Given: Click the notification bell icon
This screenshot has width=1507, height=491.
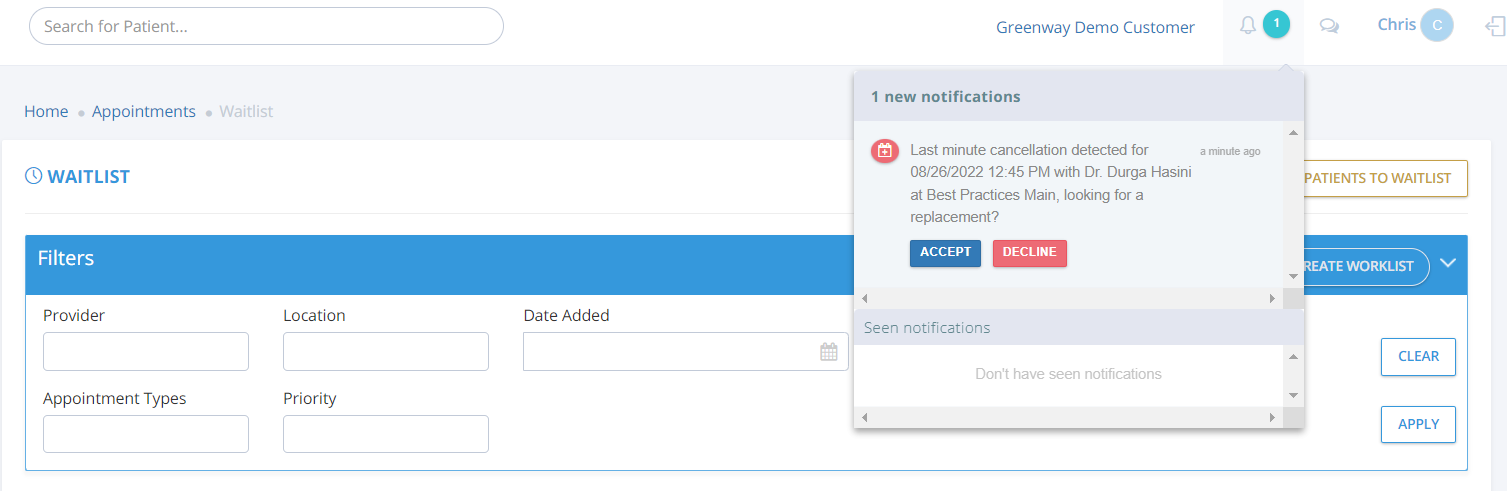Looking at the screenshot, I should coord(1248,26).
